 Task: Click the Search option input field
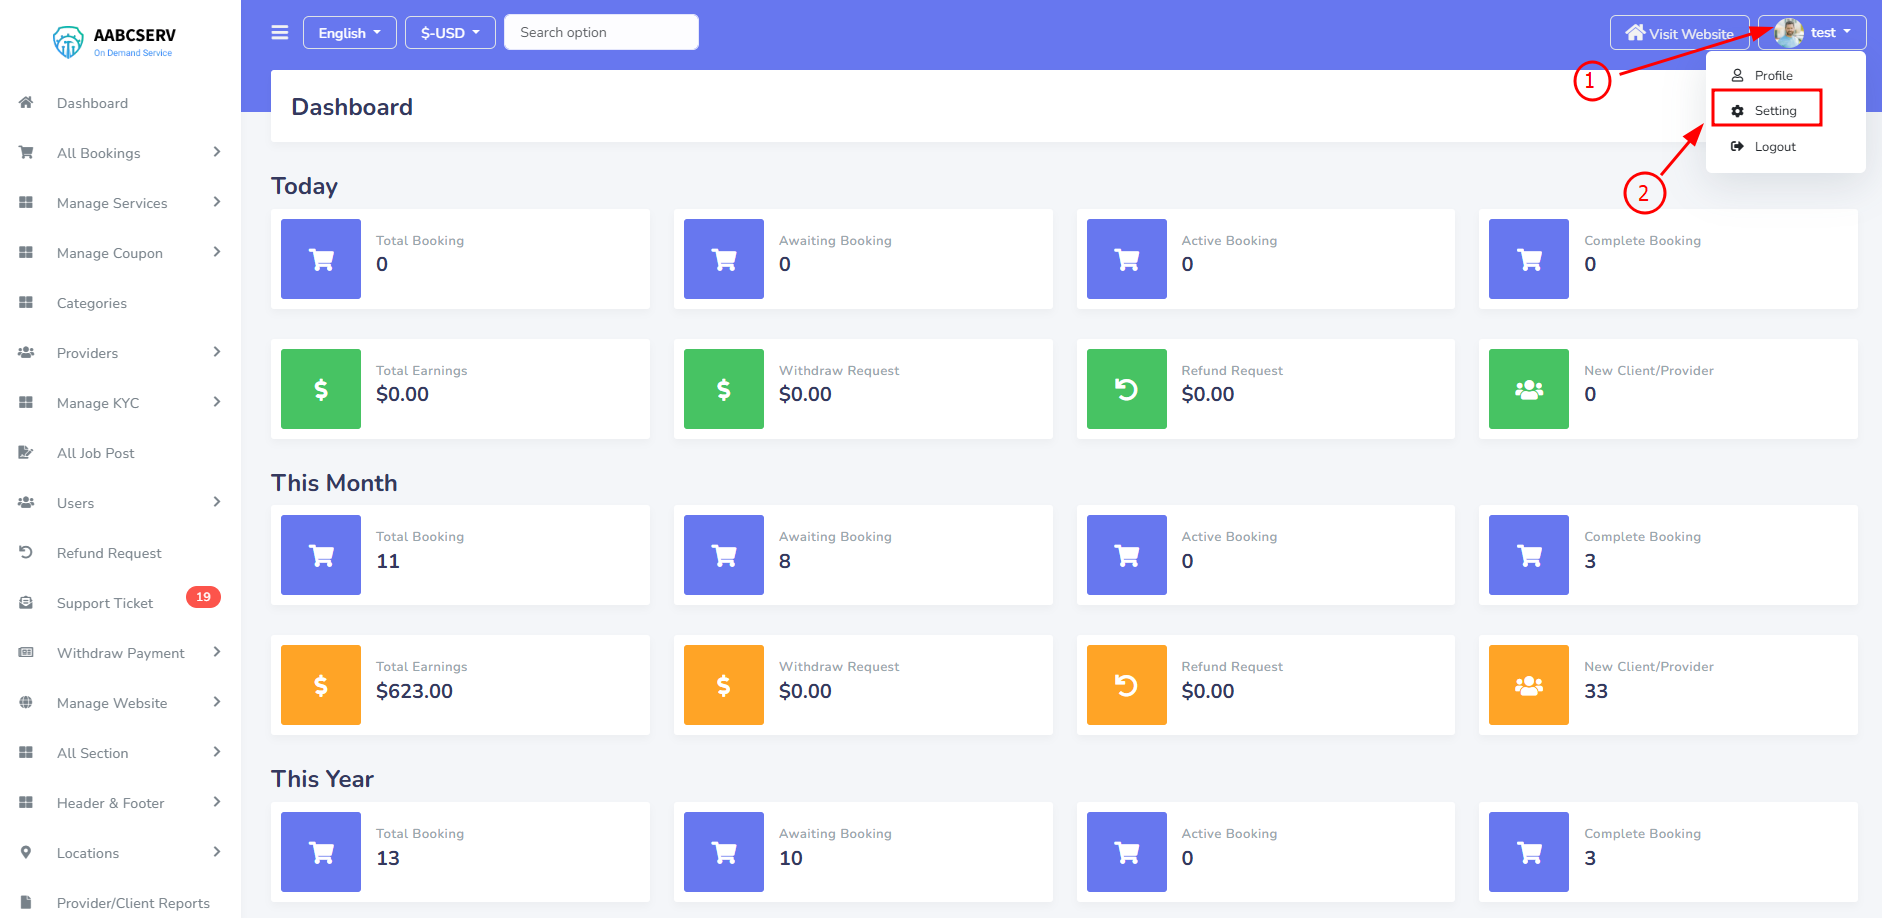[x=601, y=32]
